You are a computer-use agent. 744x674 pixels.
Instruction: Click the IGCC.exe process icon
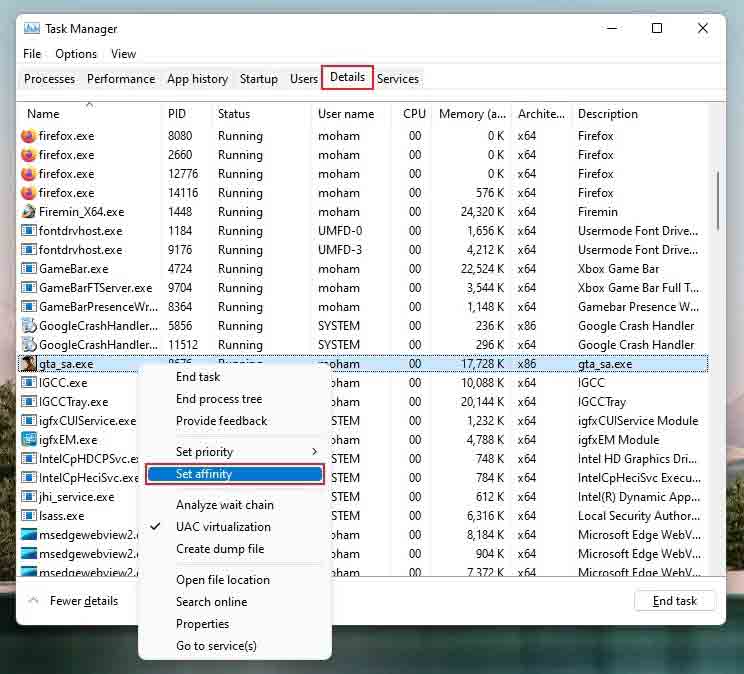(x=28, y=383)
